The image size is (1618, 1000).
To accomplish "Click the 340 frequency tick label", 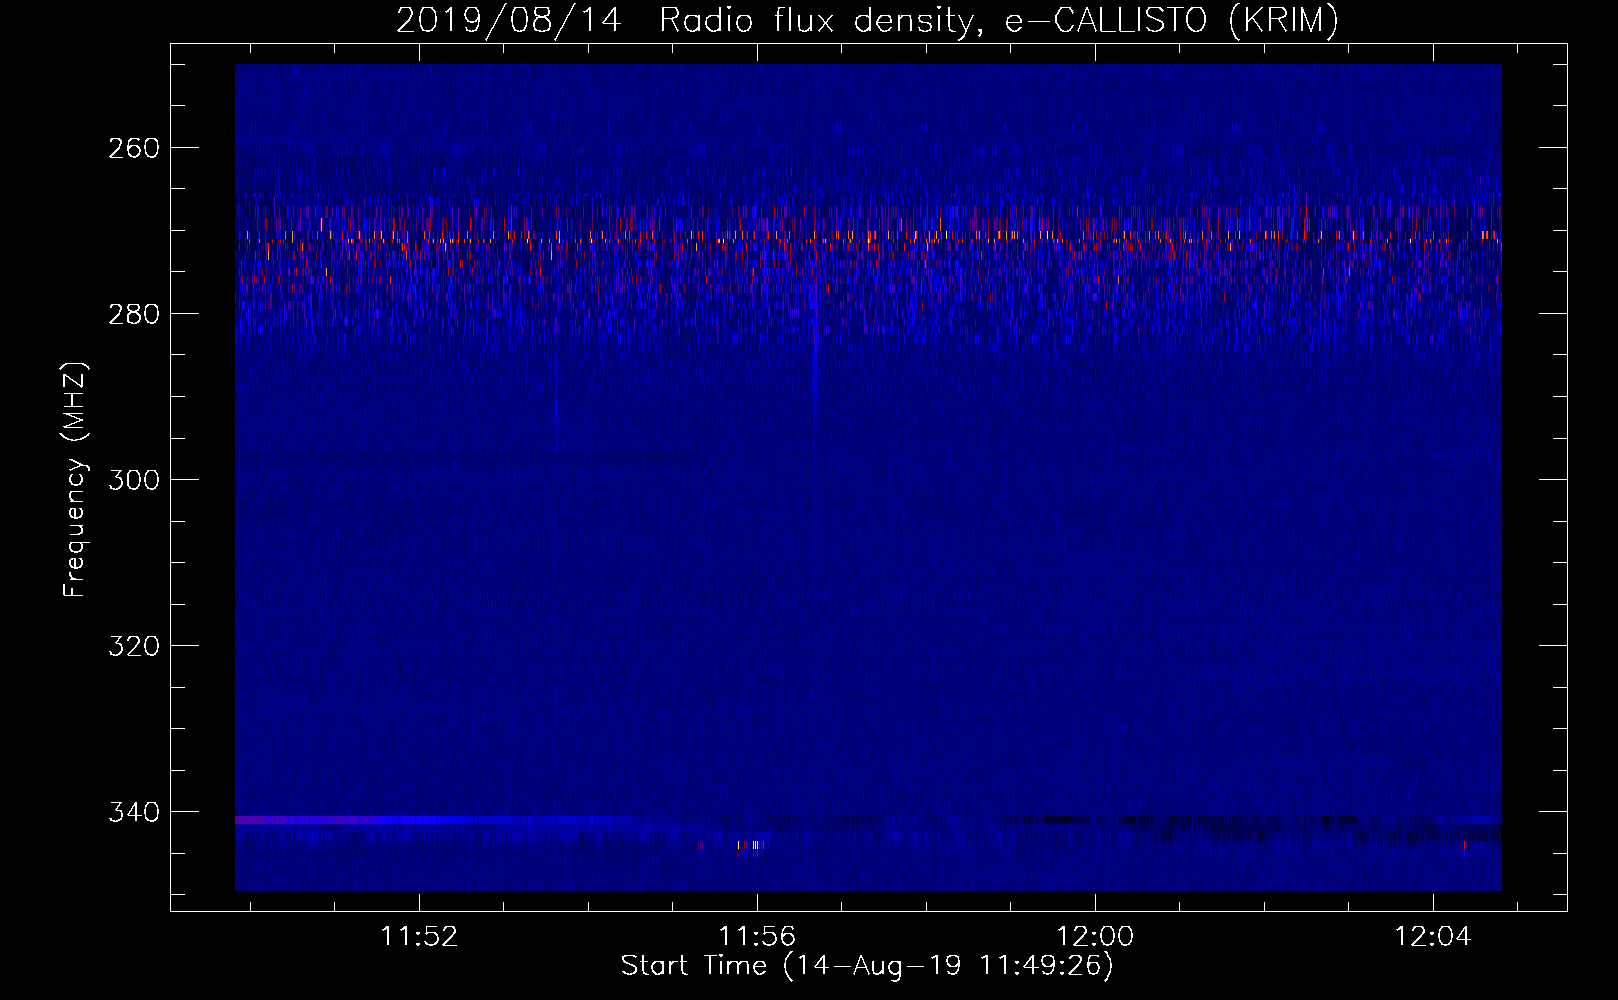I will (x=134, y=812).
